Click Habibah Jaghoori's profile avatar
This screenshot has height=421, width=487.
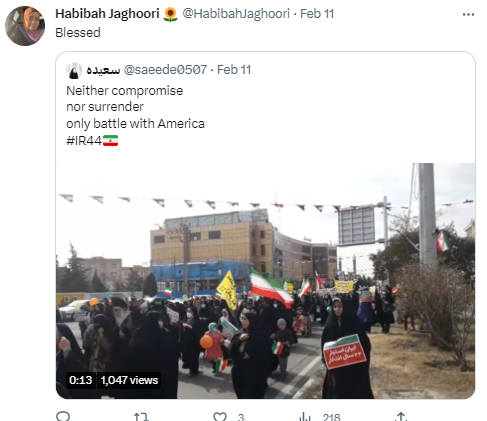(25, 26)
